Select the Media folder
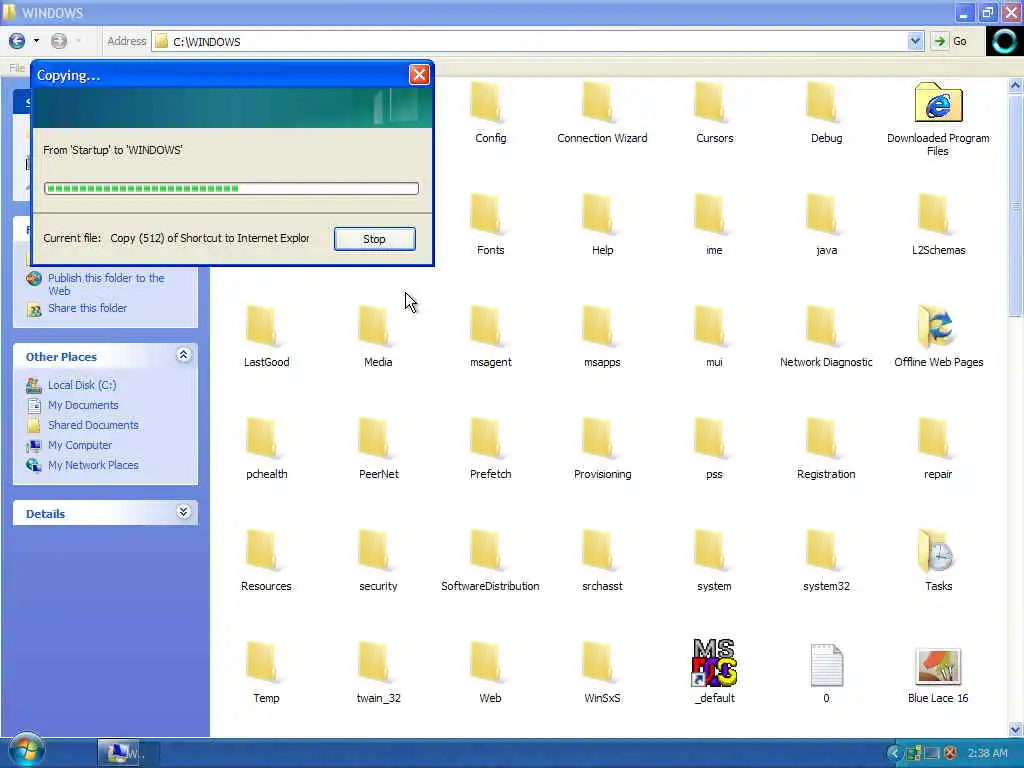 (x=378, y=336)
